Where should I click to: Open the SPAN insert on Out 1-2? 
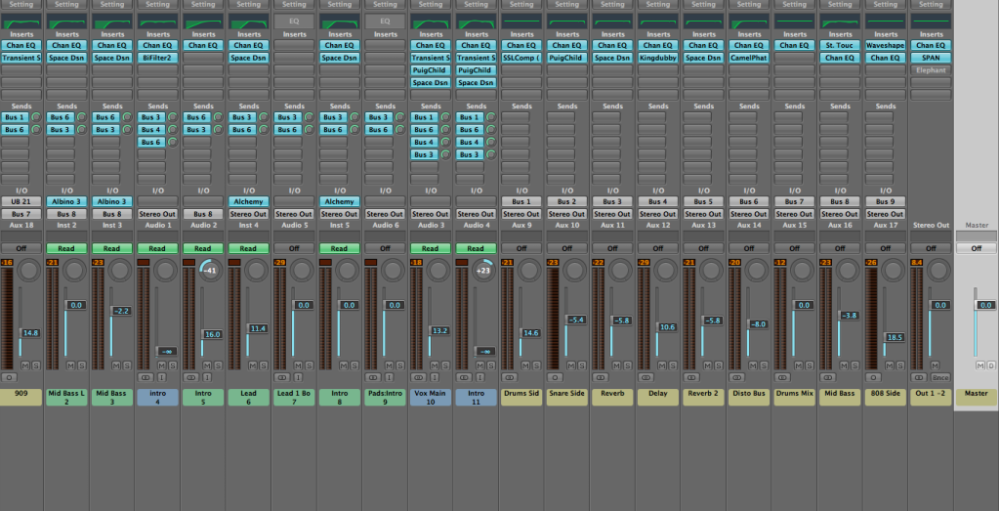coord(931,58)
